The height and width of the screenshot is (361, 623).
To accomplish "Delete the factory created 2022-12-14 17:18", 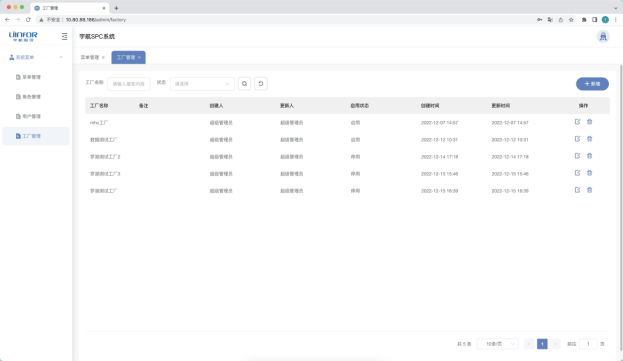I will (590, 156).
